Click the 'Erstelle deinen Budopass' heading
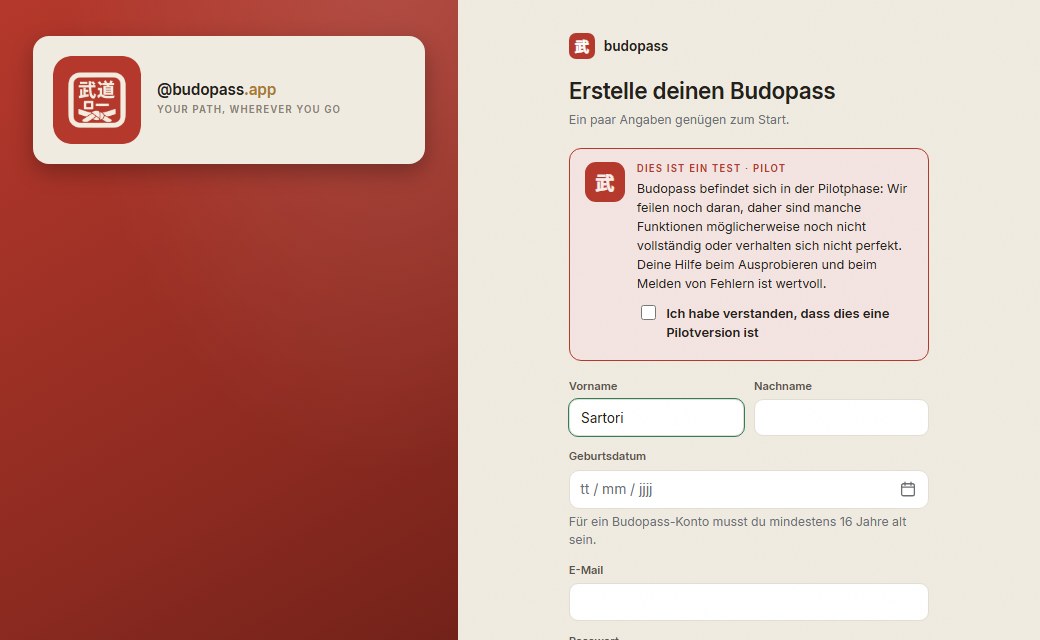 click(702, 91)
